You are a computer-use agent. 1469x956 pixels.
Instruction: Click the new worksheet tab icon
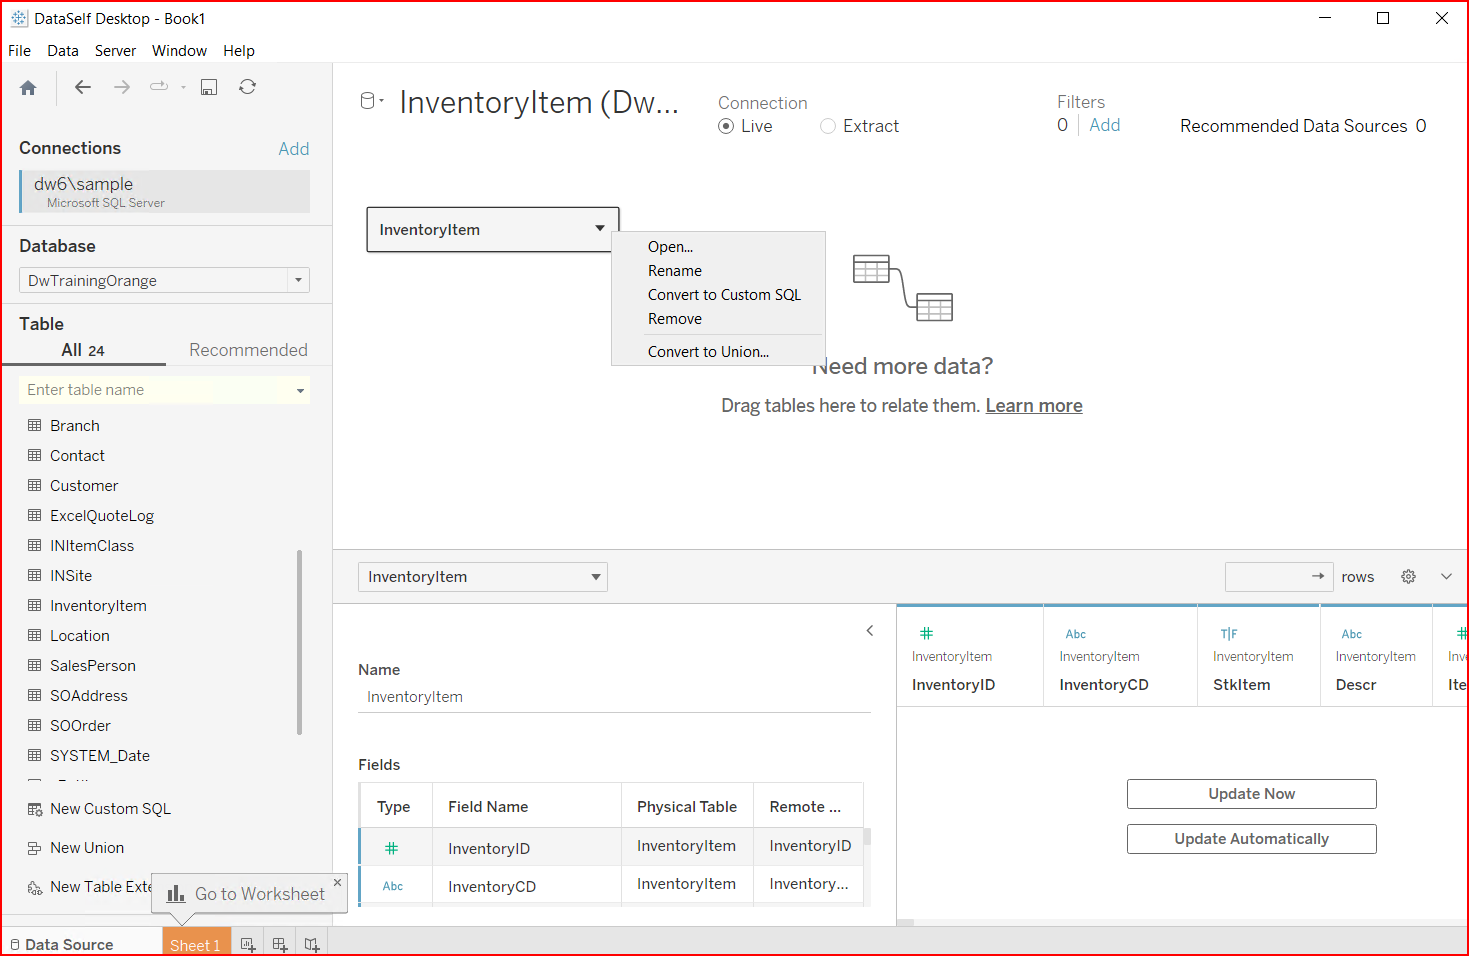point(248,944)
